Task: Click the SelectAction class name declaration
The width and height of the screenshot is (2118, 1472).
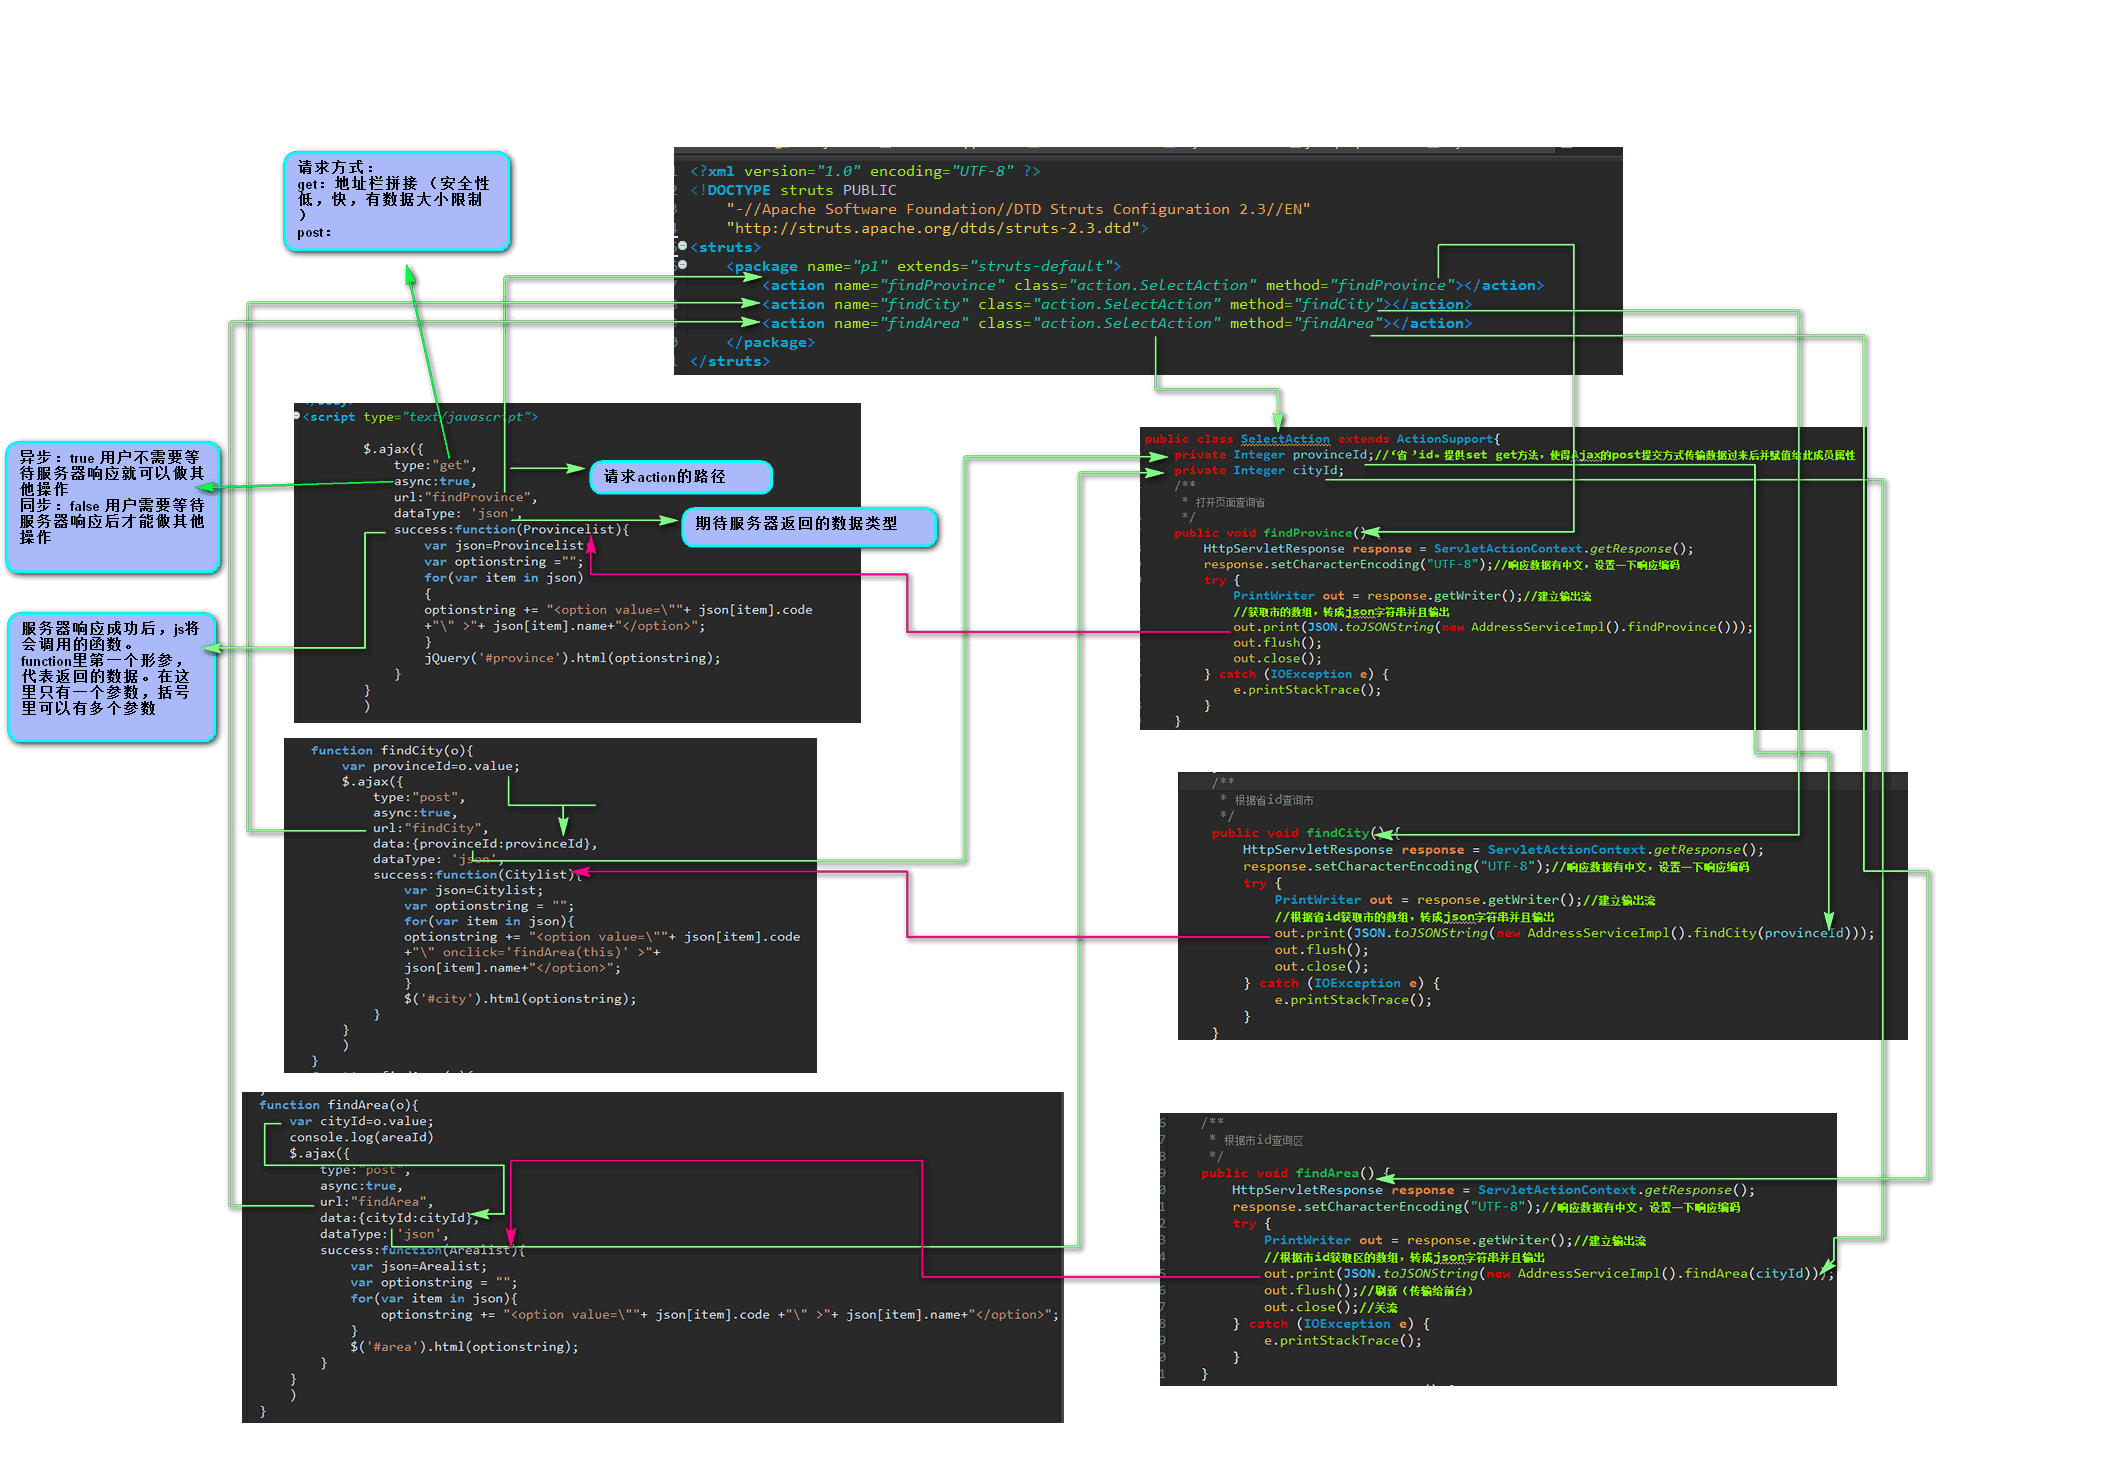Action: click(x=1285, y=439)
